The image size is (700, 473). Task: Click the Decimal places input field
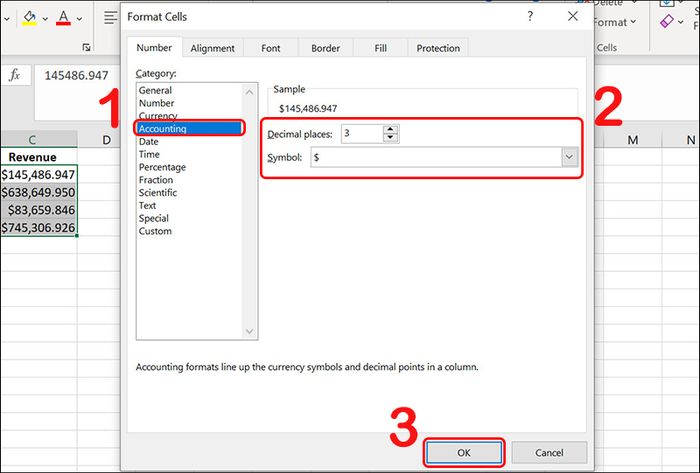(362, 134)
